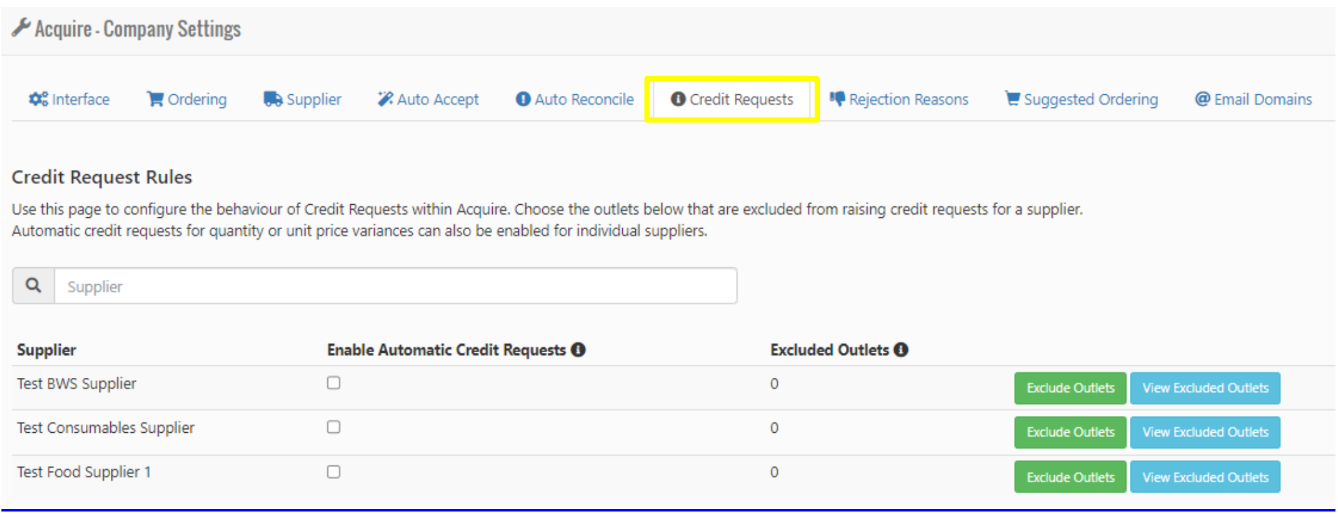Switch to the Auto Reconcile tab
1338x517 pixels.
point(575,99)
